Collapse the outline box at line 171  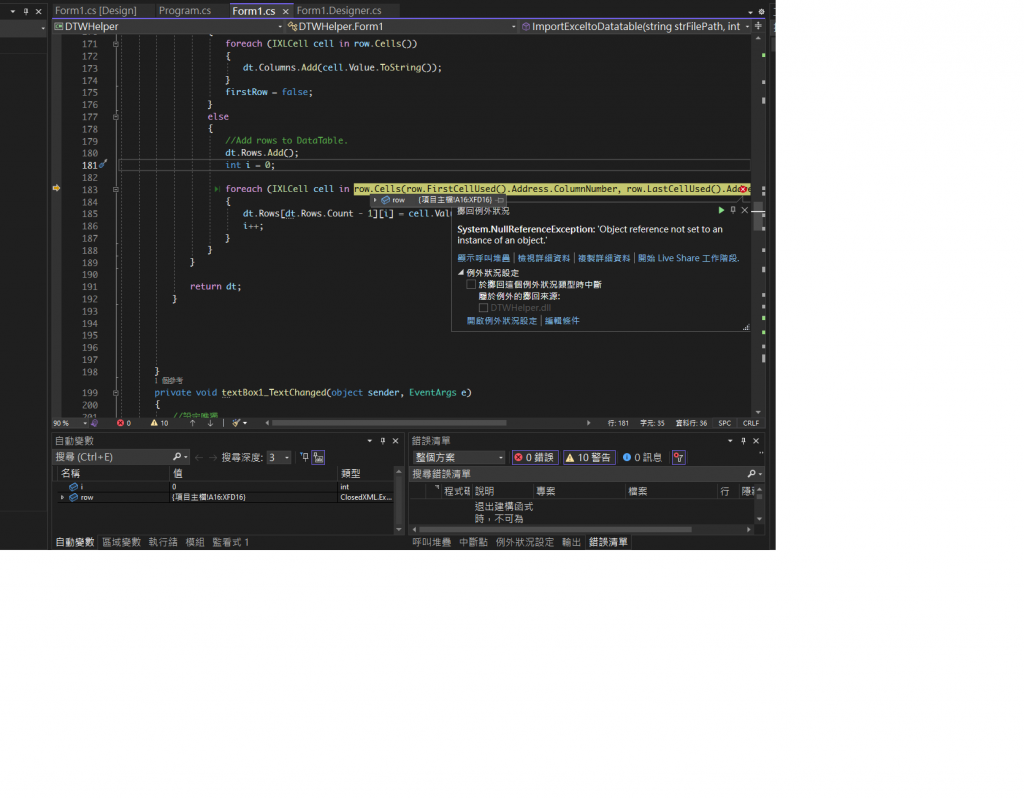(116, 44)
